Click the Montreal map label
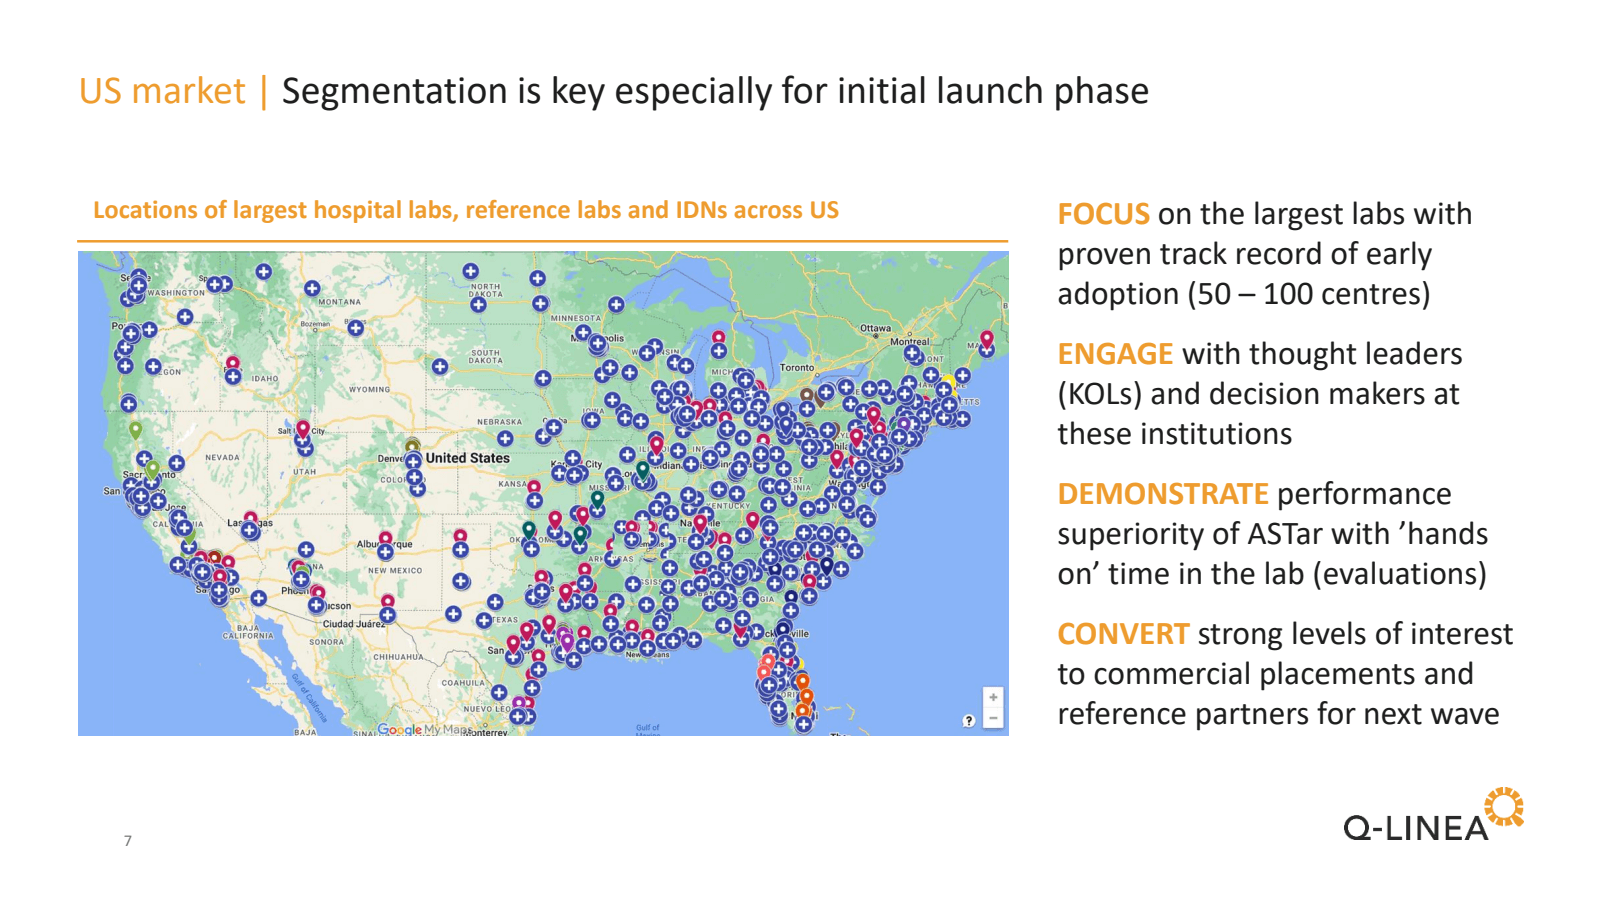 [910, 341]
